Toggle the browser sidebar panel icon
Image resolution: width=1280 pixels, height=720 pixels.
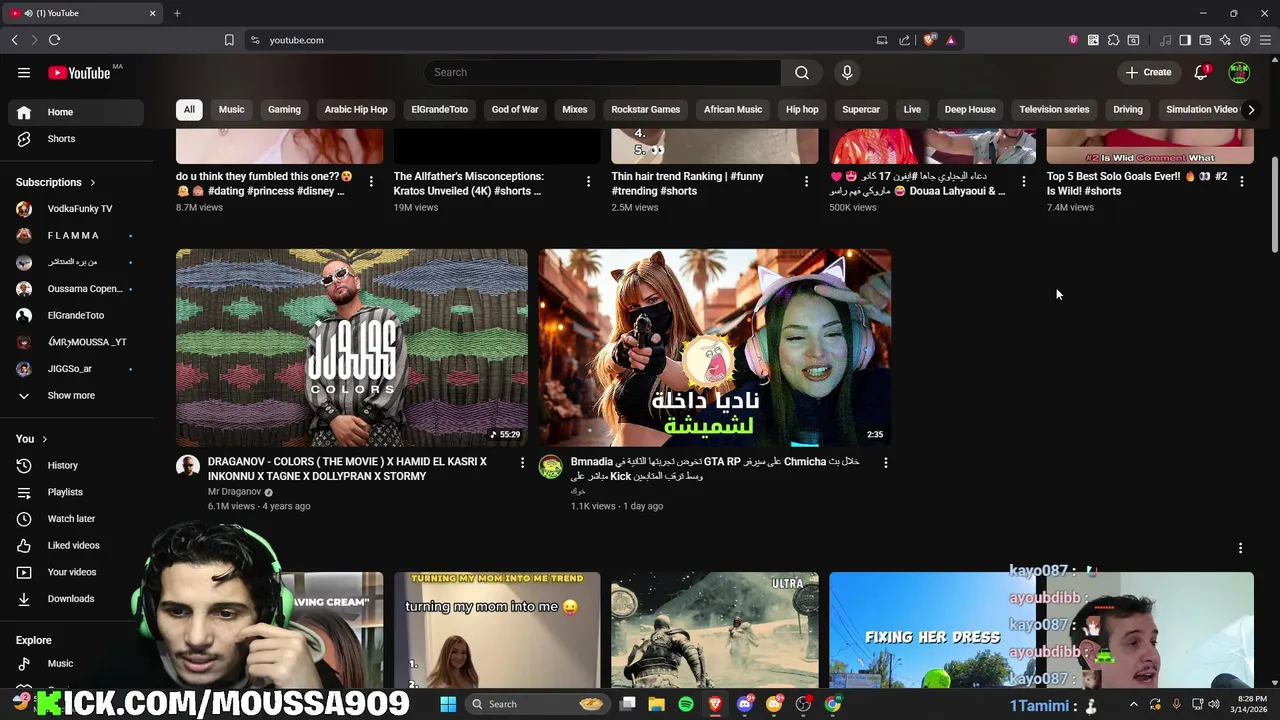[1185, 40]
